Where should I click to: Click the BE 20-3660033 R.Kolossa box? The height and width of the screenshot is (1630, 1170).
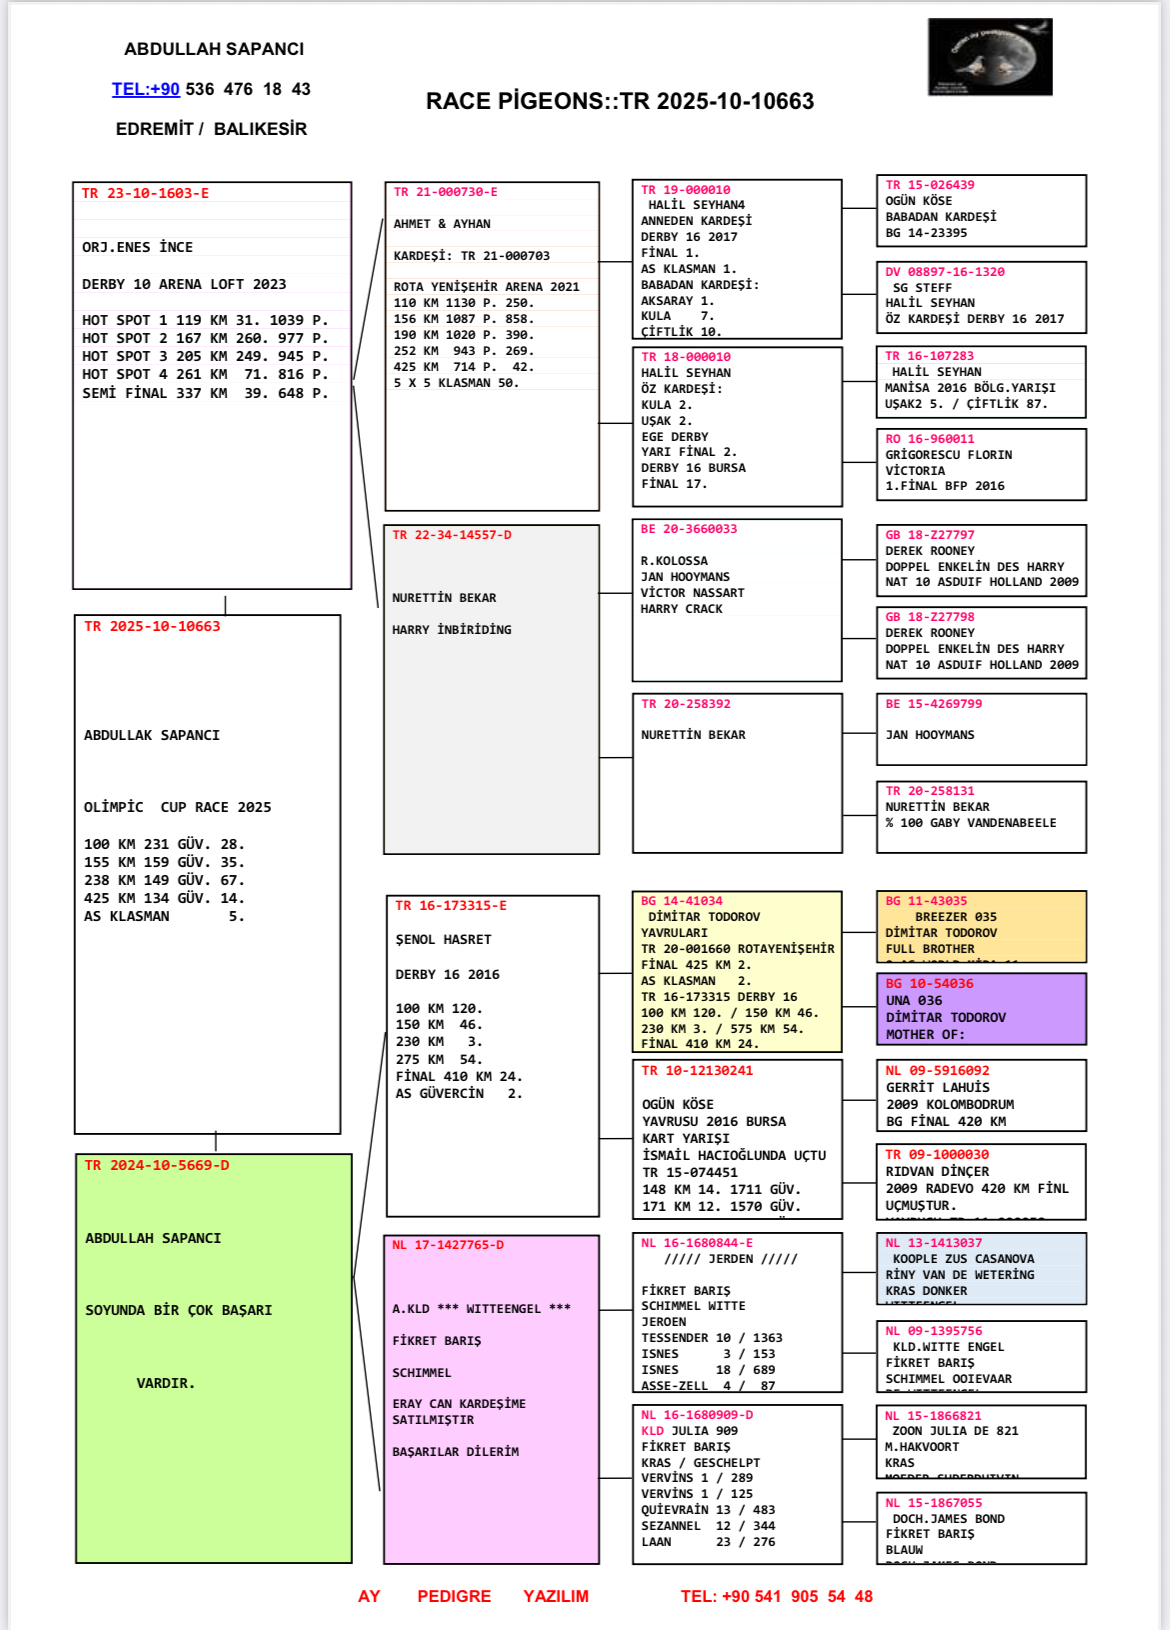[x=736, y=600]
